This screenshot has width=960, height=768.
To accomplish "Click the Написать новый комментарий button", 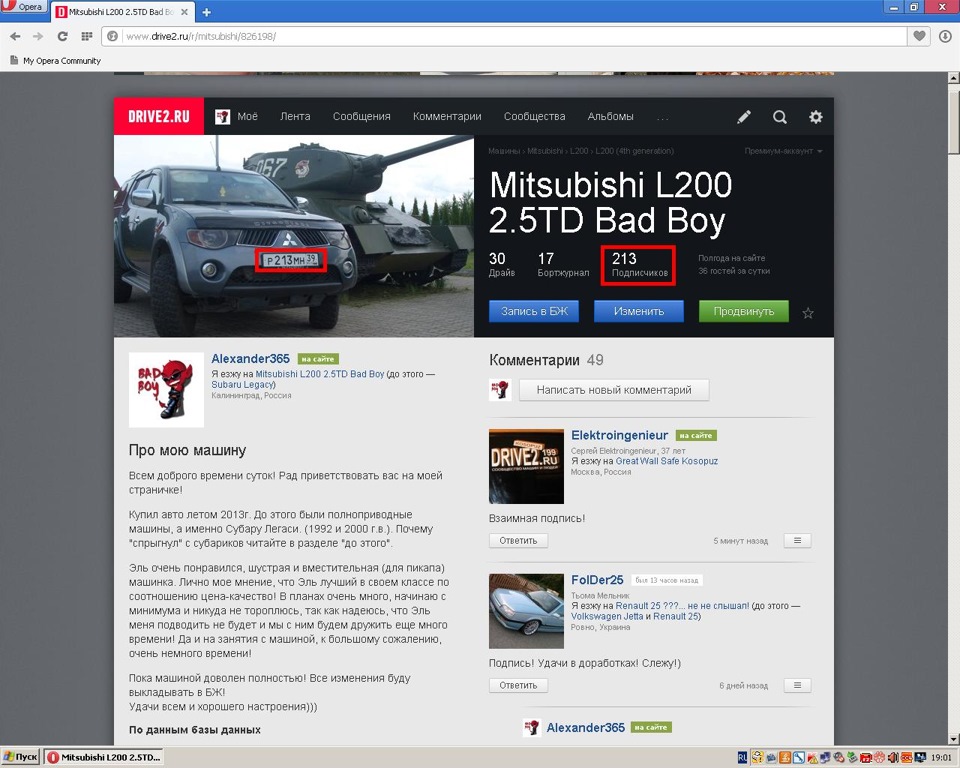I will tap(614, 390).
